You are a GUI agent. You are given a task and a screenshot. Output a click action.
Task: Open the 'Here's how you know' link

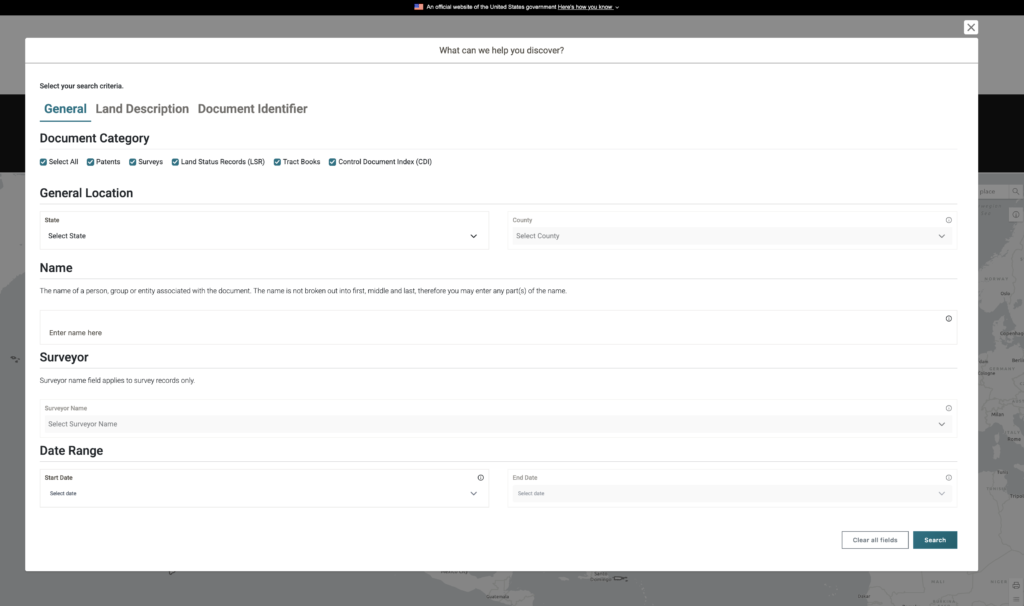(585, 7)
